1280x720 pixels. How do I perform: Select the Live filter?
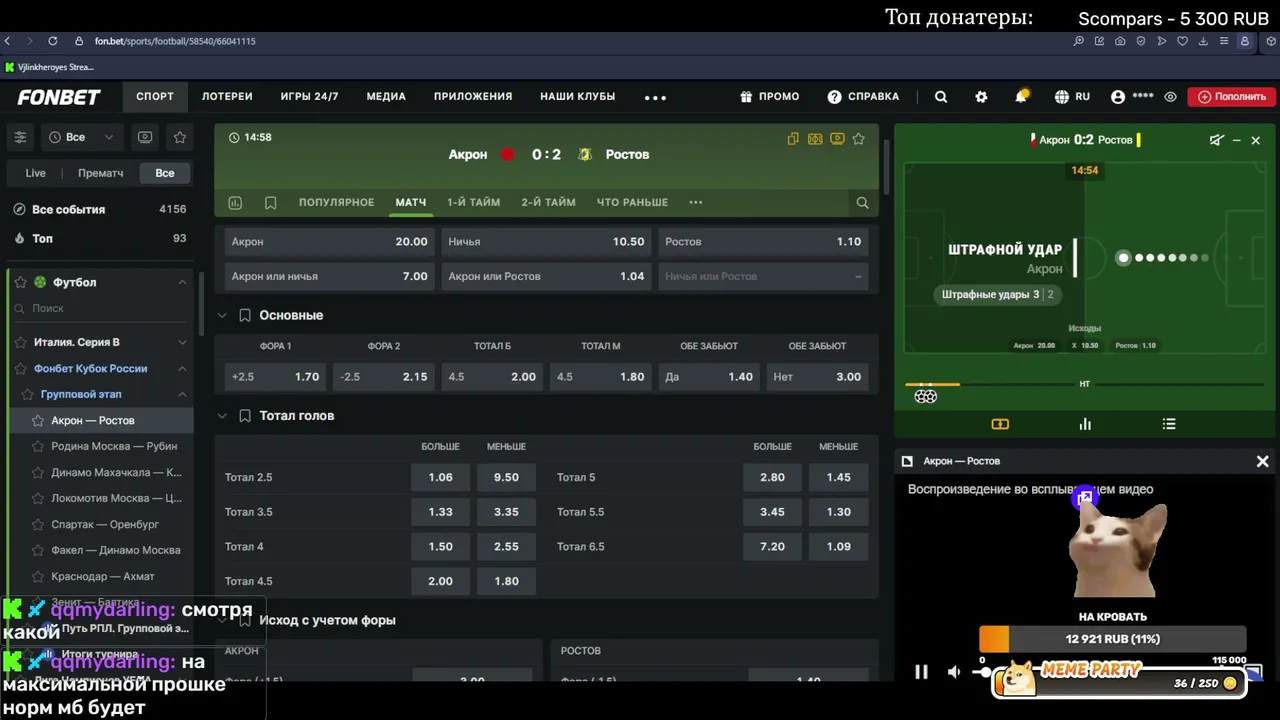pos(35,173)
